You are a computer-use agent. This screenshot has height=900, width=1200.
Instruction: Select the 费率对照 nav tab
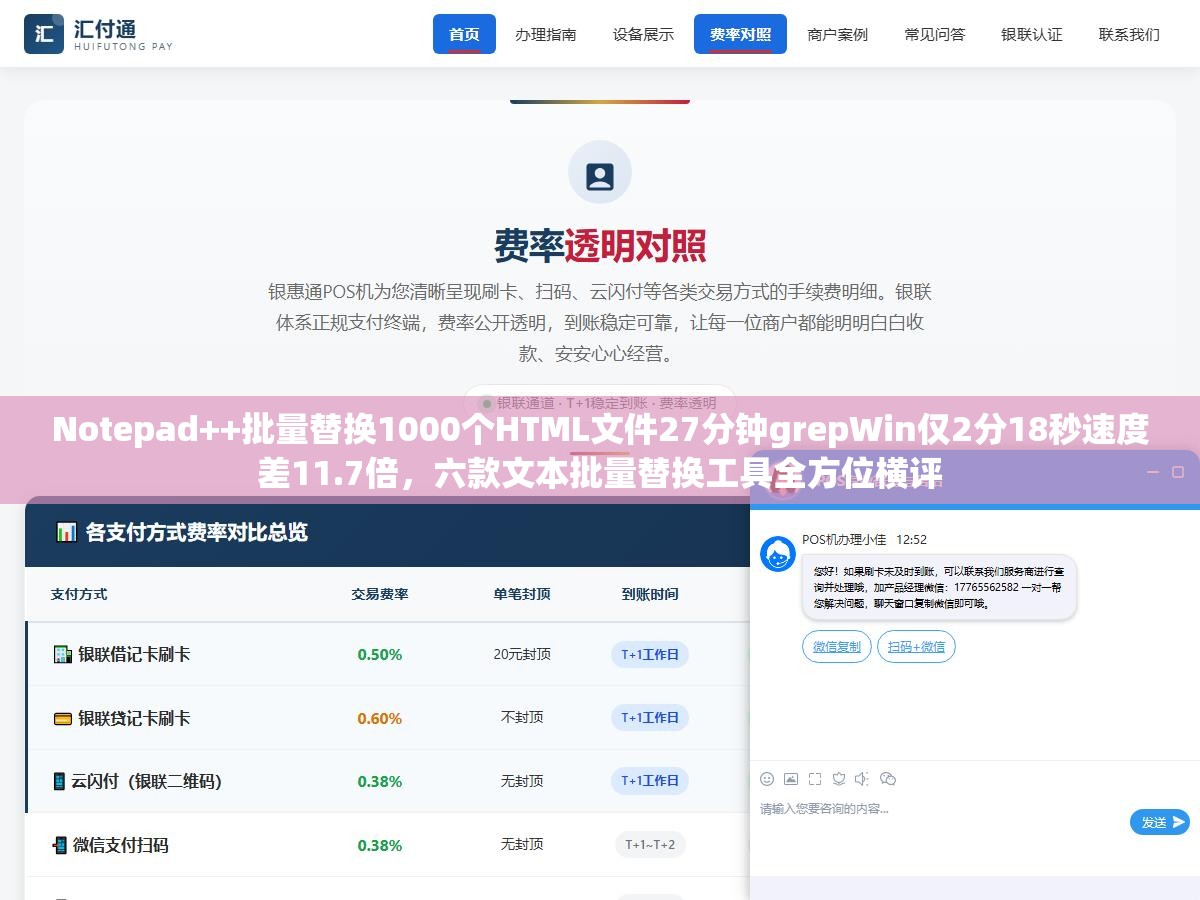tap(740, 34)
